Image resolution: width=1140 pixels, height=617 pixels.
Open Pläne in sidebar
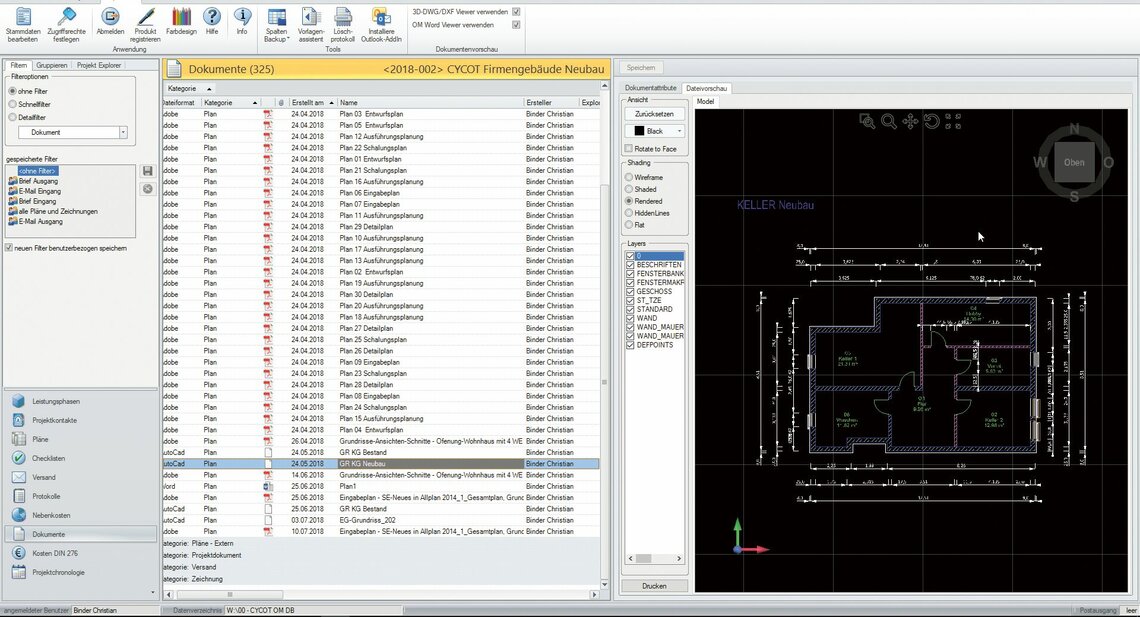pyautogui.click(x=80, y=439)
